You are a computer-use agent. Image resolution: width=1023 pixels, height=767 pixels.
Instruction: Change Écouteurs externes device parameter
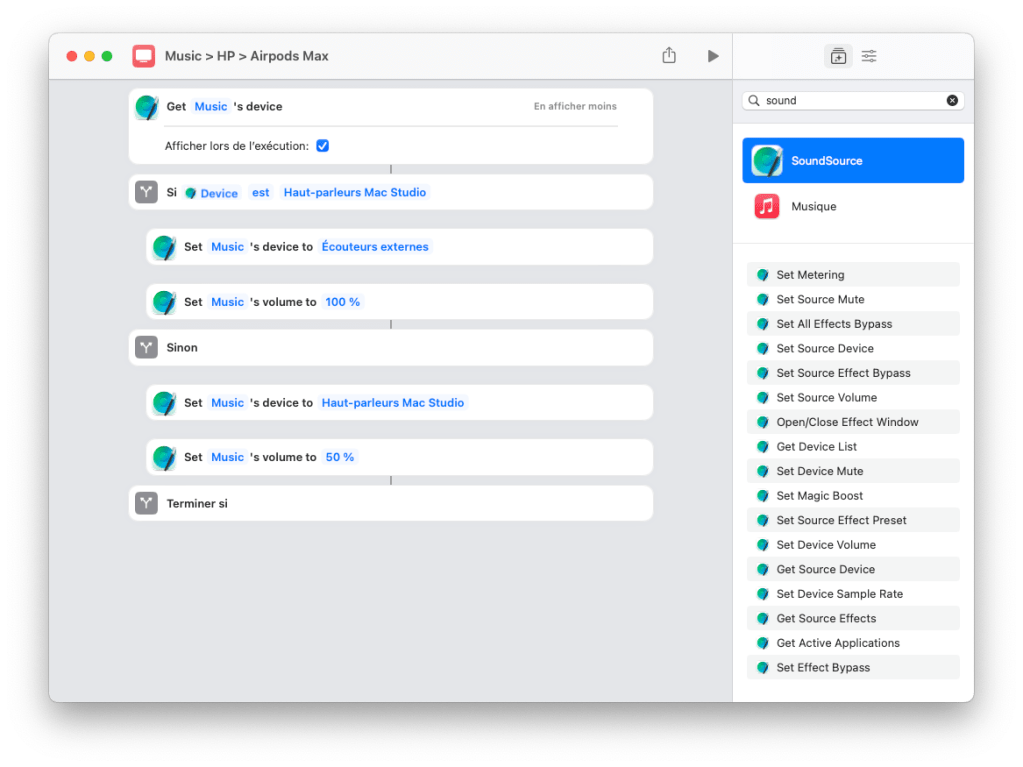coord(375,247)
